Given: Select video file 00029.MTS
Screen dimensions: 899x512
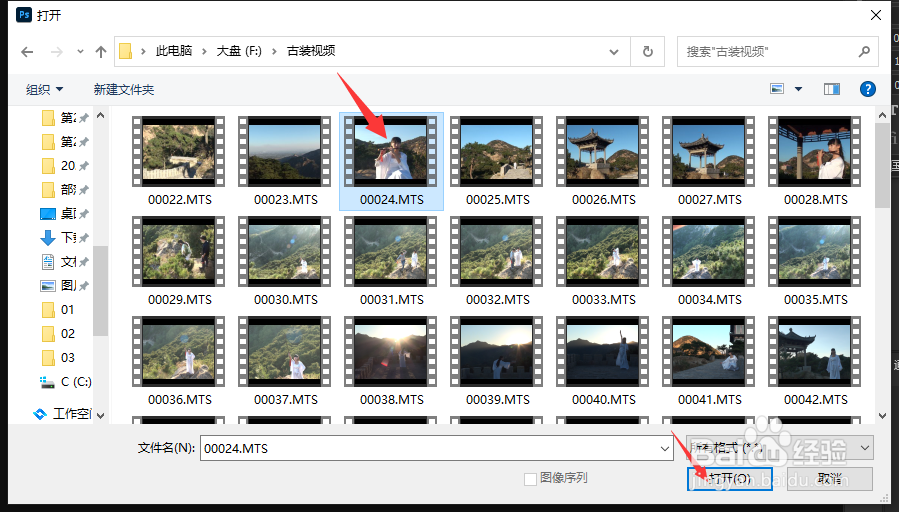Looking at the screenshot, I should (179, 261).
